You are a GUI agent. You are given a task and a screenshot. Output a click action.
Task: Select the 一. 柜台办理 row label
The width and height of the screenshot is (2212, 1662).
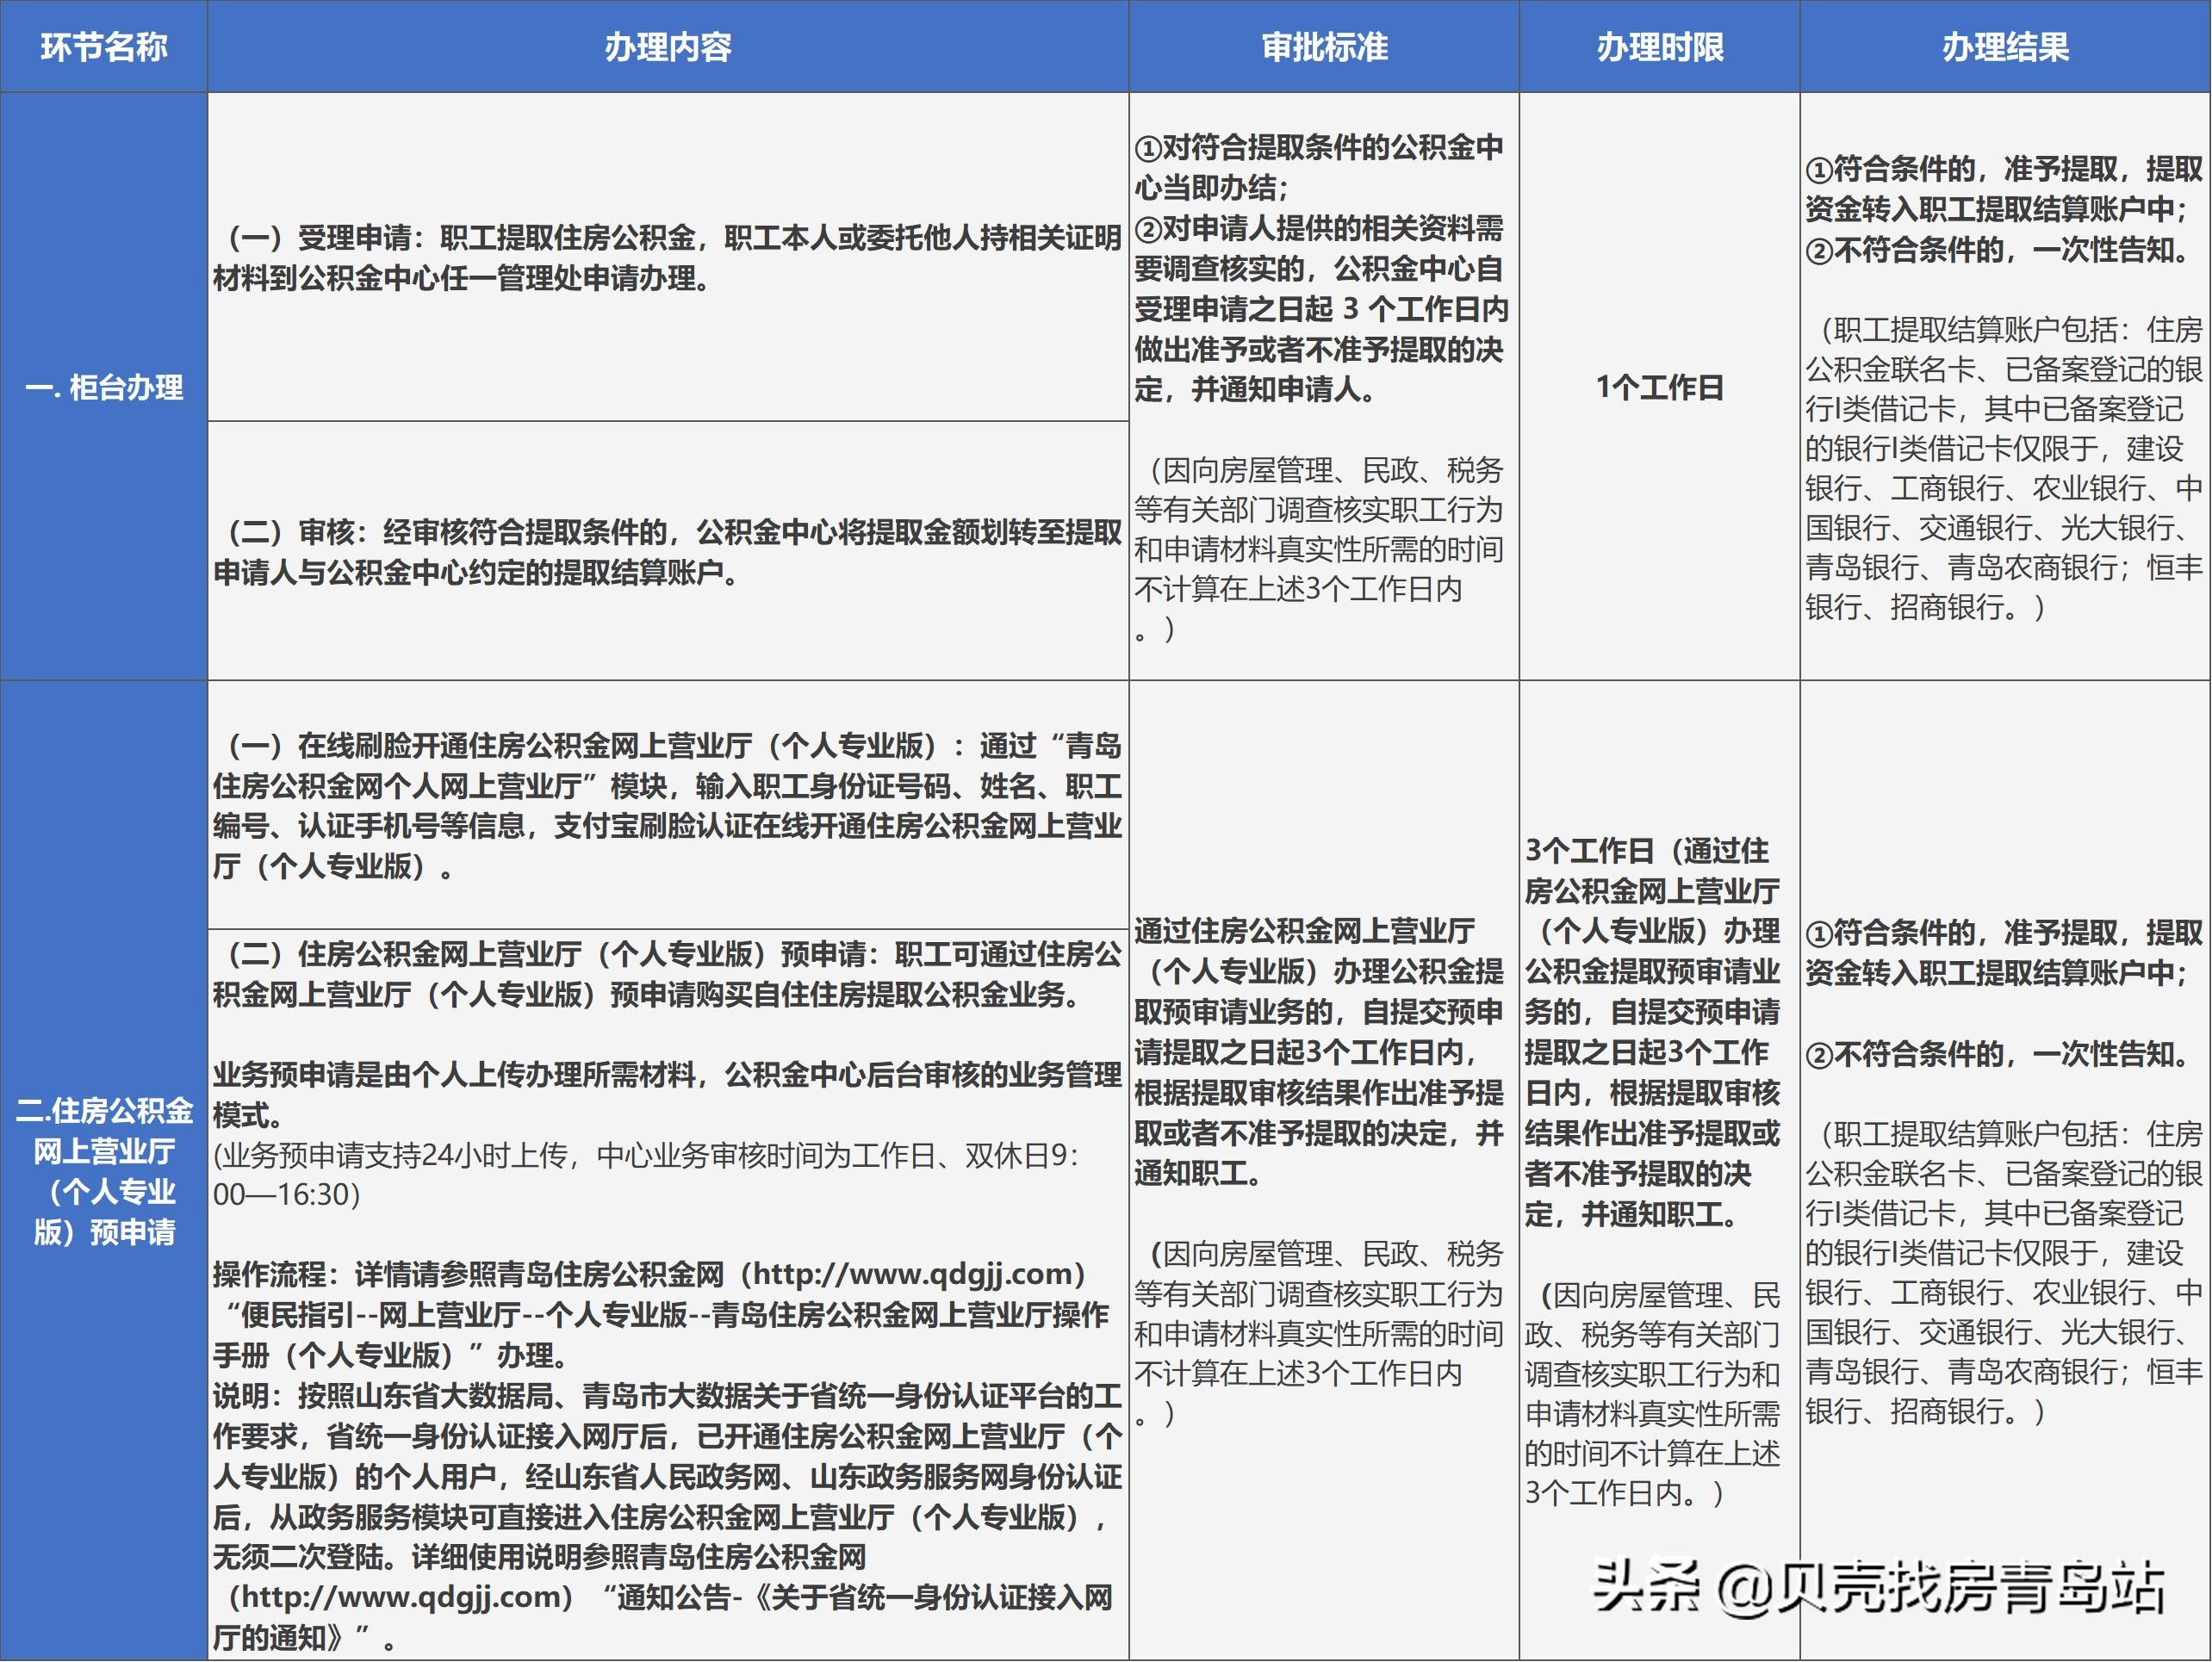click(x=103, y=387)
